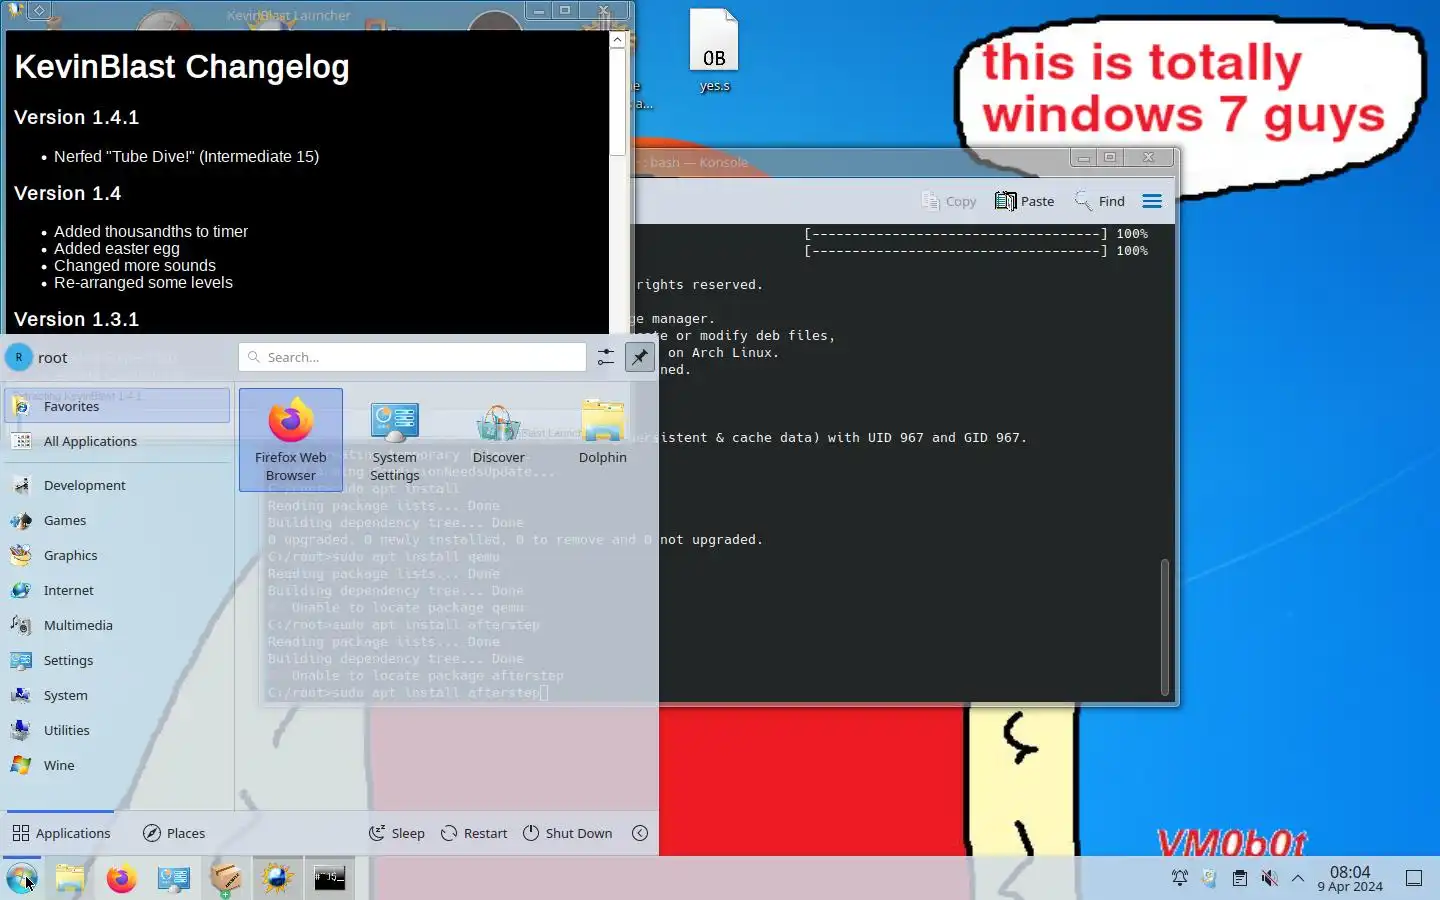Open the Settings category

[x=118, y=660]
